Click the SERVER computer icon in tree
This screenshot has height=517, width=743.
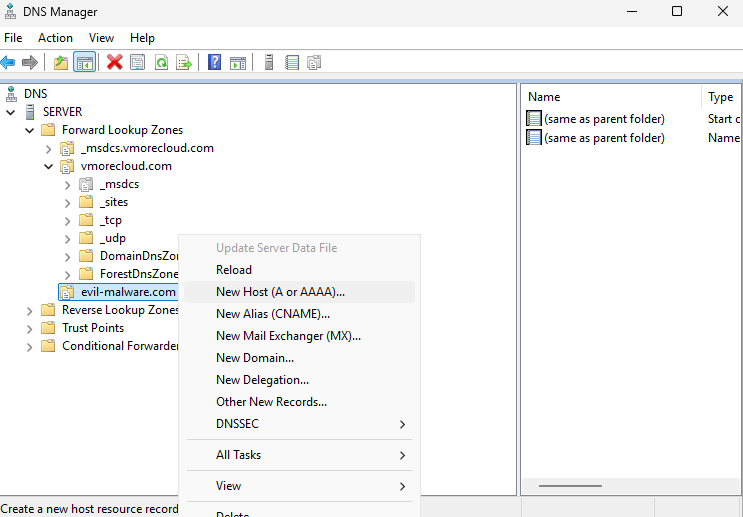point(30,112)
